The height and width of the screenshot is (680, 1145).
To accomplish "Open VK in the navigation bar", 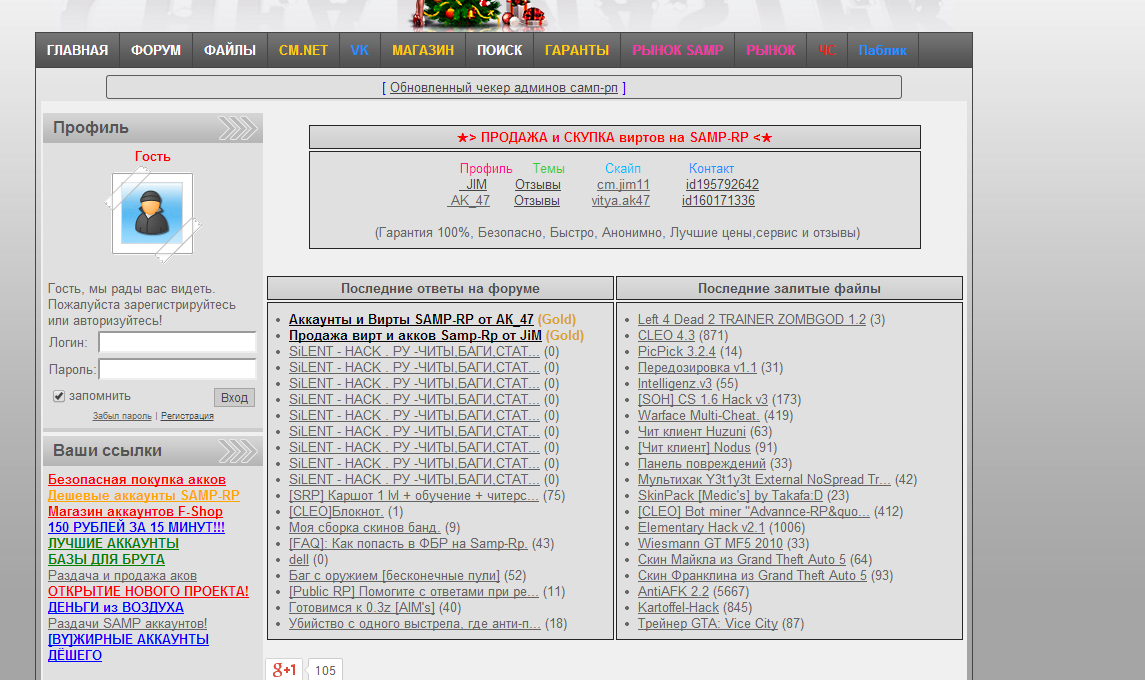I will click(359, 50).
